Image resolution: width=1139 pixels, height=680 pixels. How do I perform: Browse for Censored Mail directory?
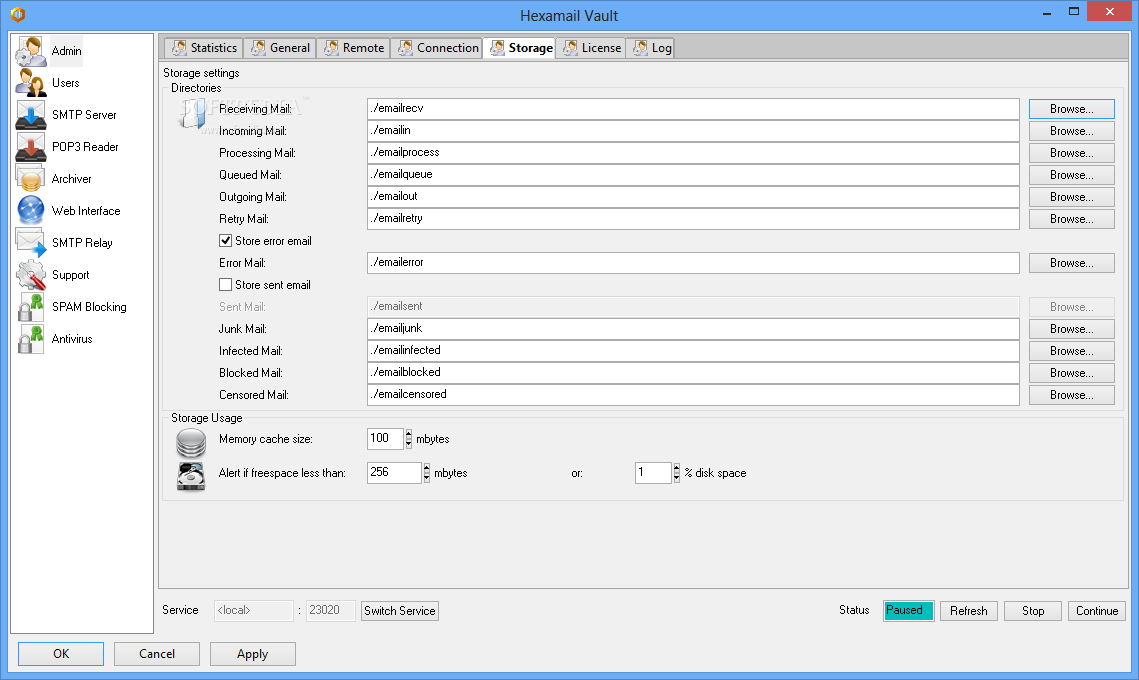point(1071,395)
